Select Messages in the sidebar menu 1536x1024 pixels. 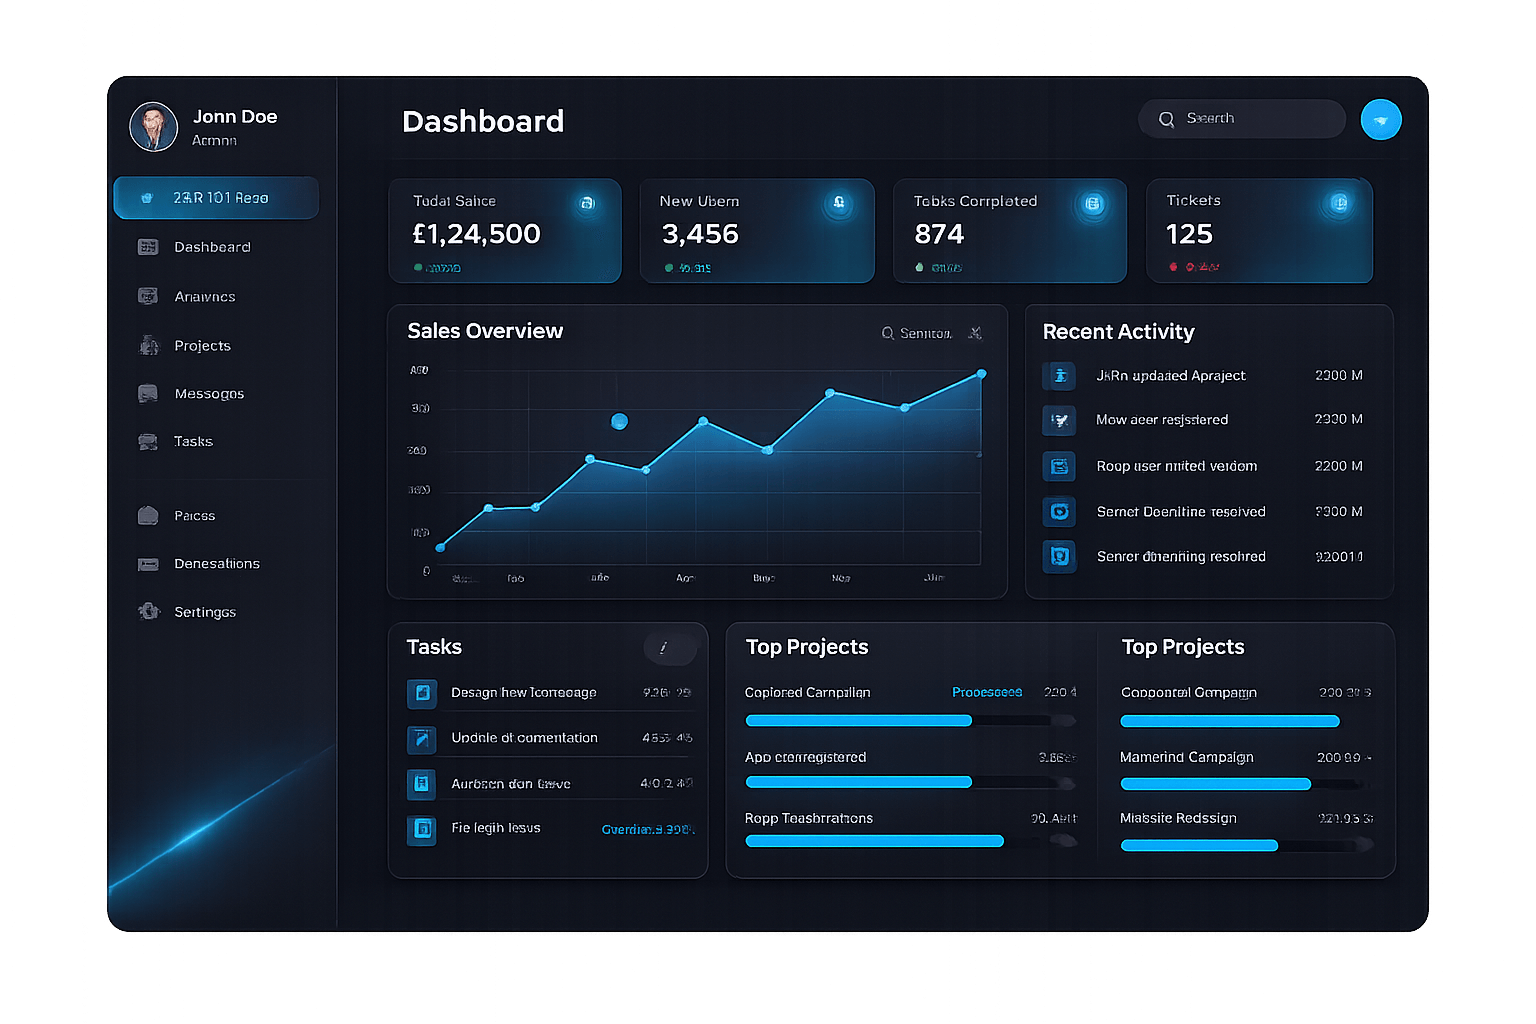click(209, 394)
